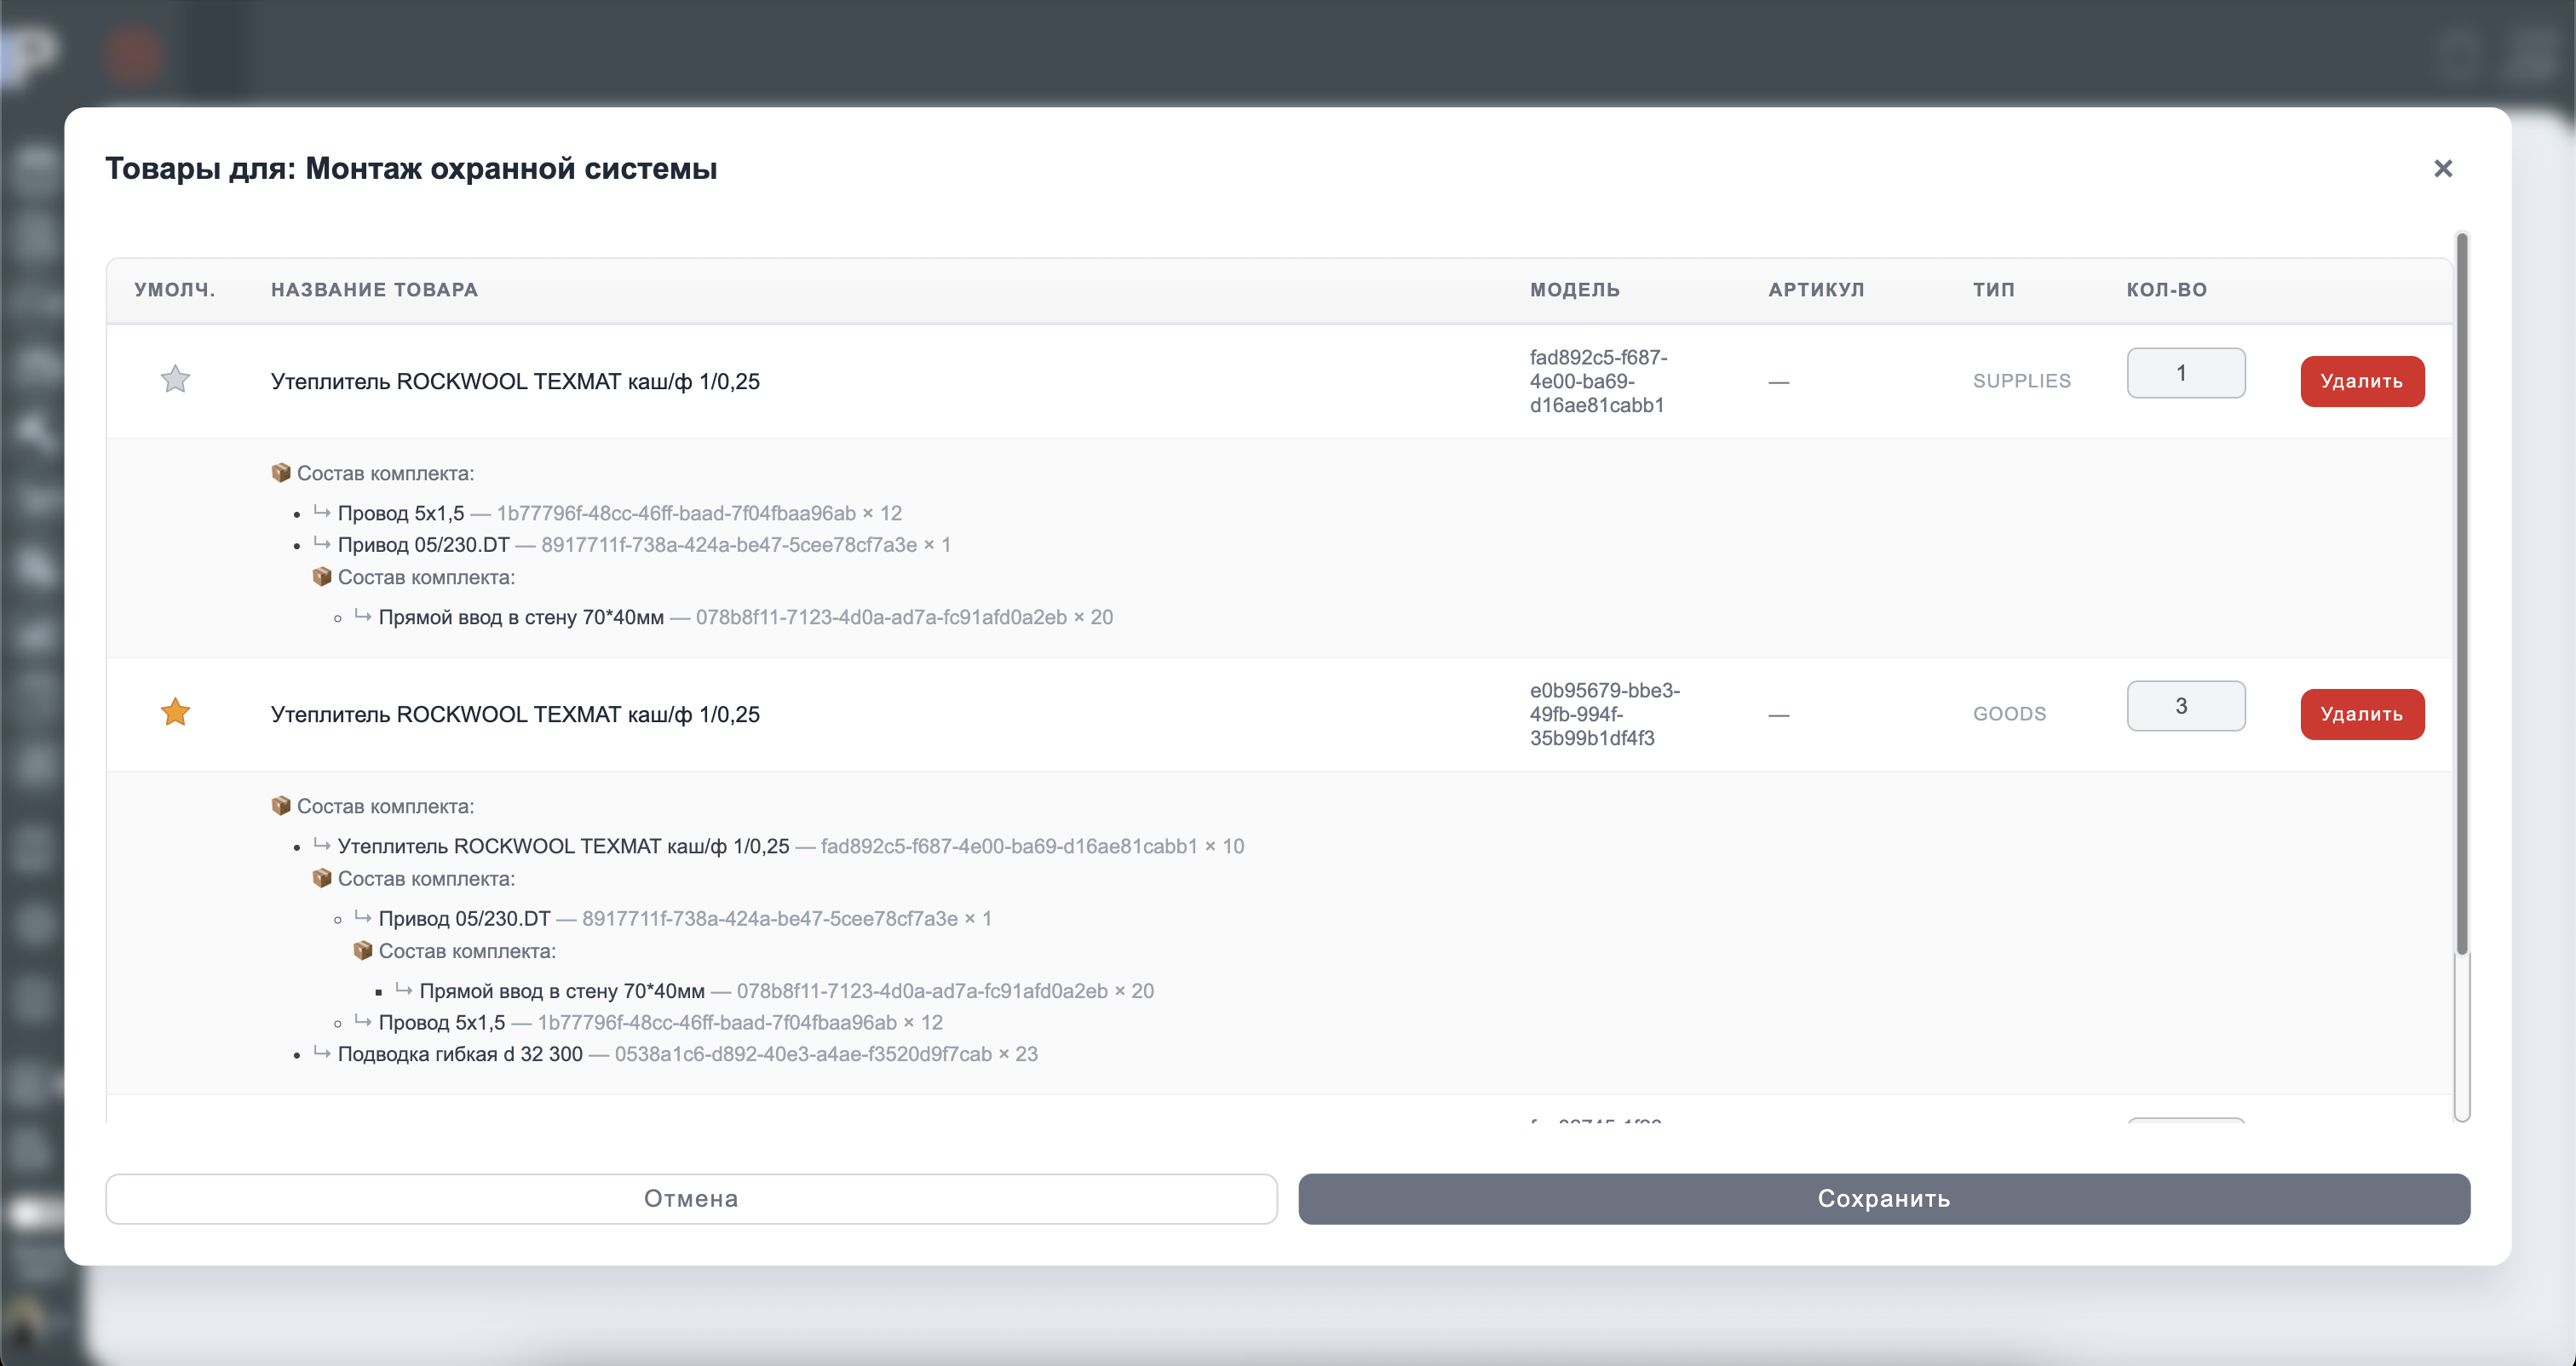Delete the SUPPLIES product row
The image size is (2576, 1366).
(x=2361, y=381)
